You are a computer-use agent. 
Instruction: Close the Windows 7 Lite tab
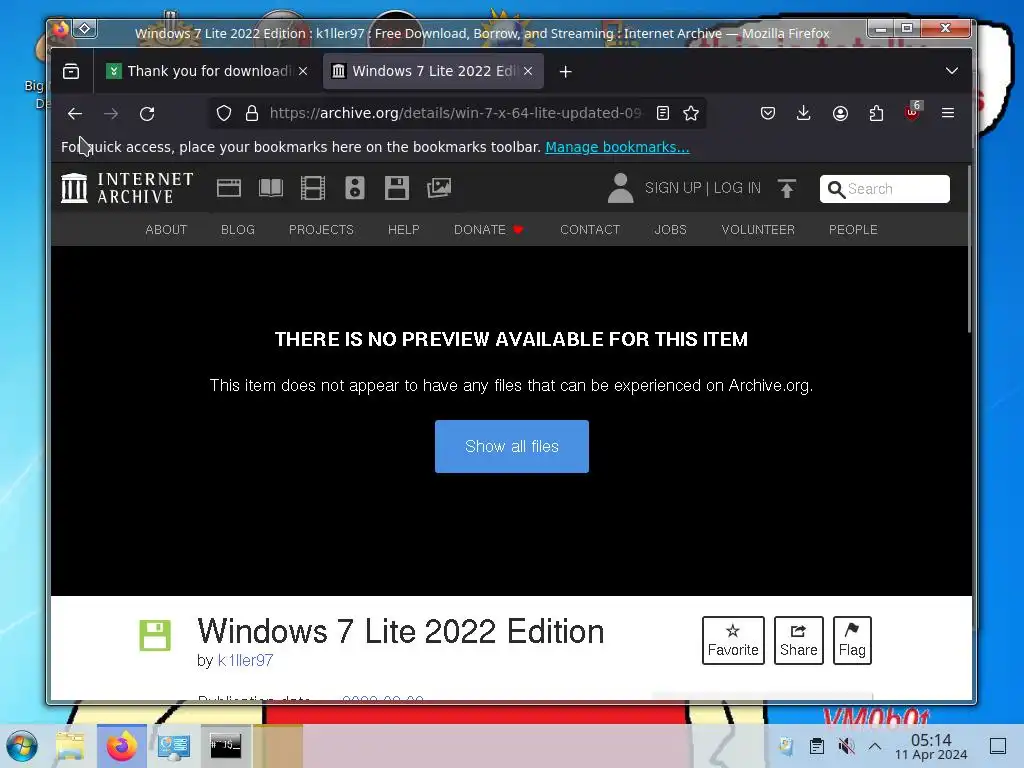point(528,71)
